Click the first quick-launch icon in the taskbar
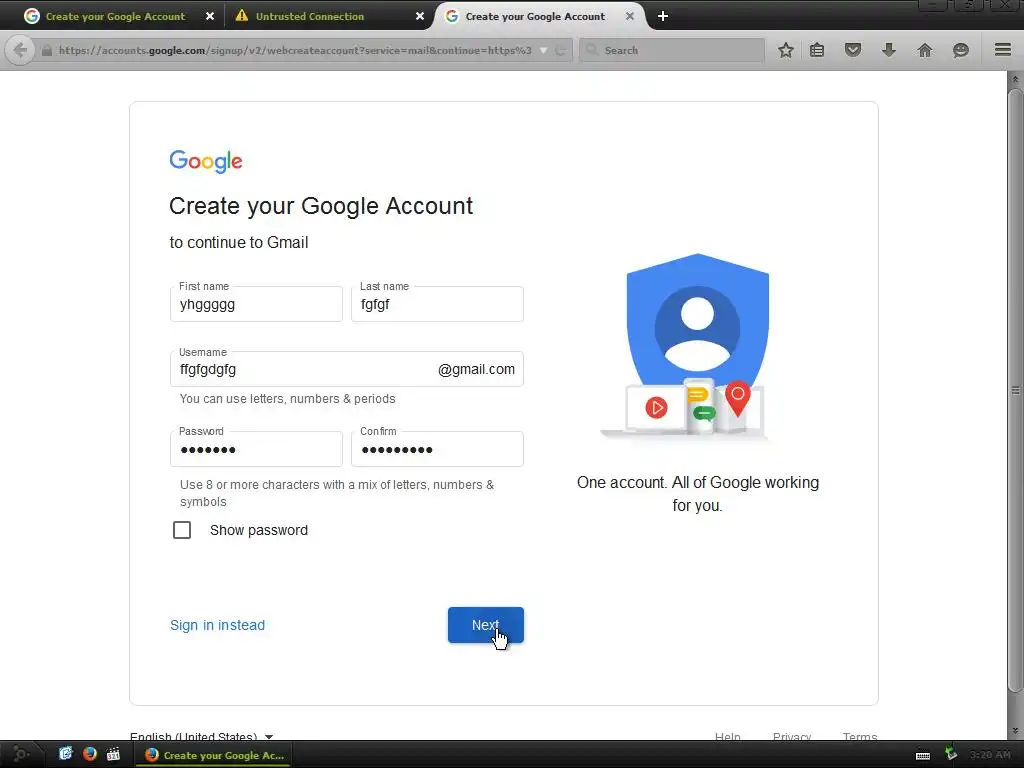The height and width of the screenshot is (768, 1024). point(65,754)
